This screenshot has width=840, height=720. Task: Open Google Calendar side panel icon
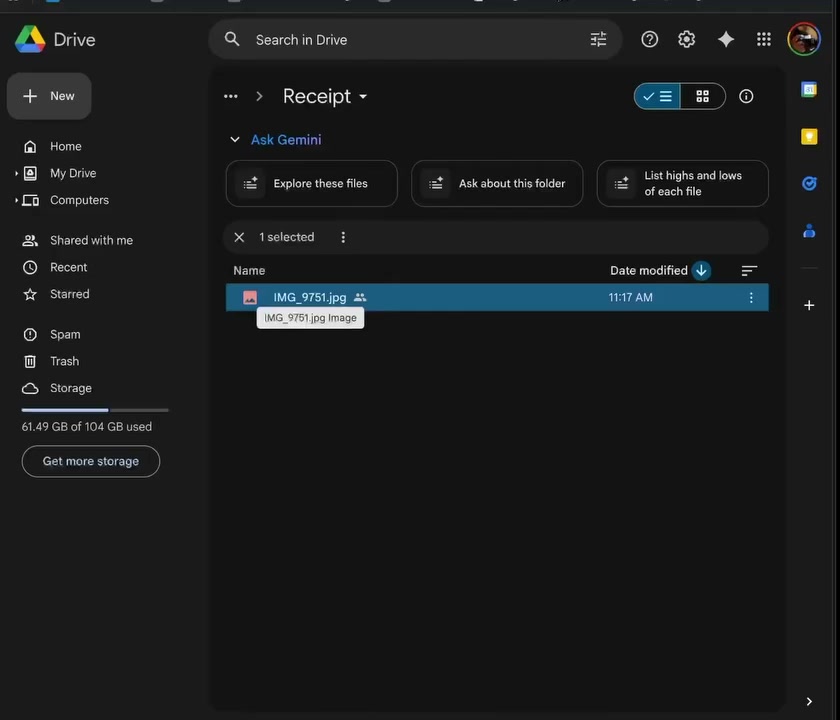click(x=809, y=89)
